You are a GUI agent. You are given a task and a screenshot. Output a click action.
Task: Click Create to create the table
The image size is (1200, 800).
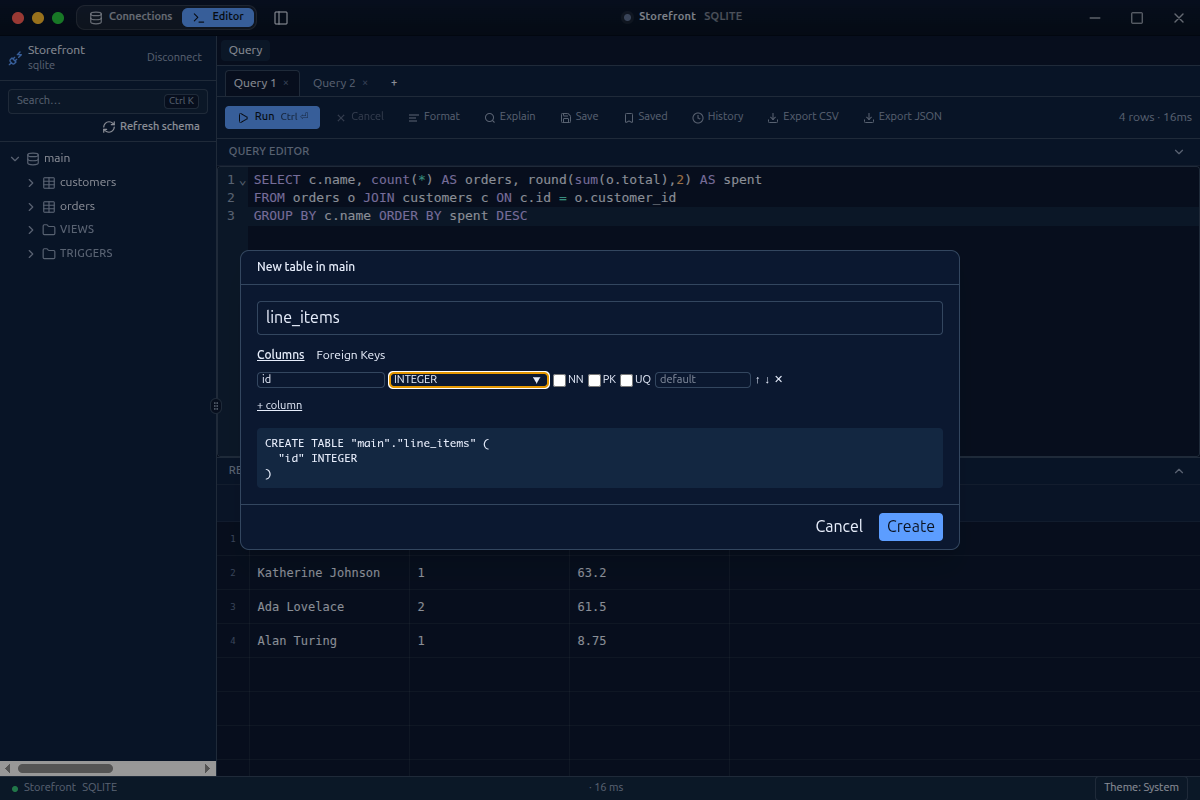click(x=911, y=526)
